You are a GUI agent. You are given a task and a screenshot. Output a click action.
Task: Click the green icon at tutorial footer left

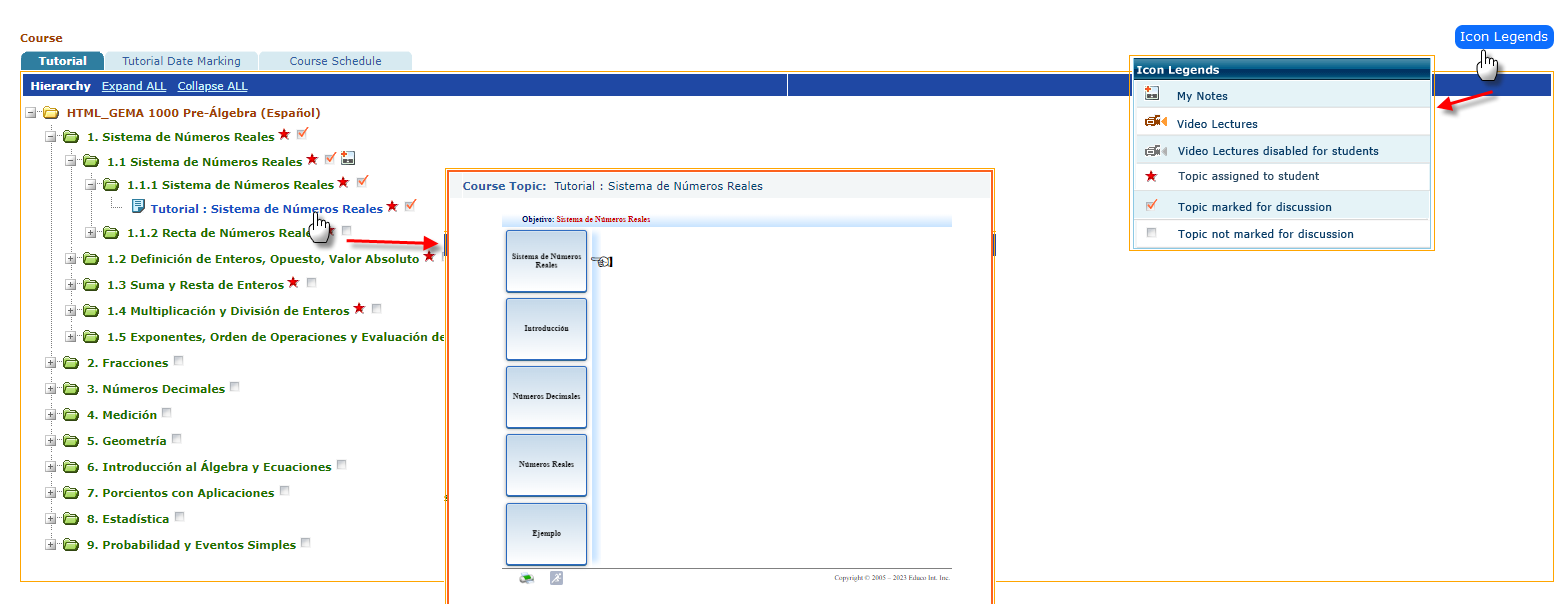tap(526, 578)
